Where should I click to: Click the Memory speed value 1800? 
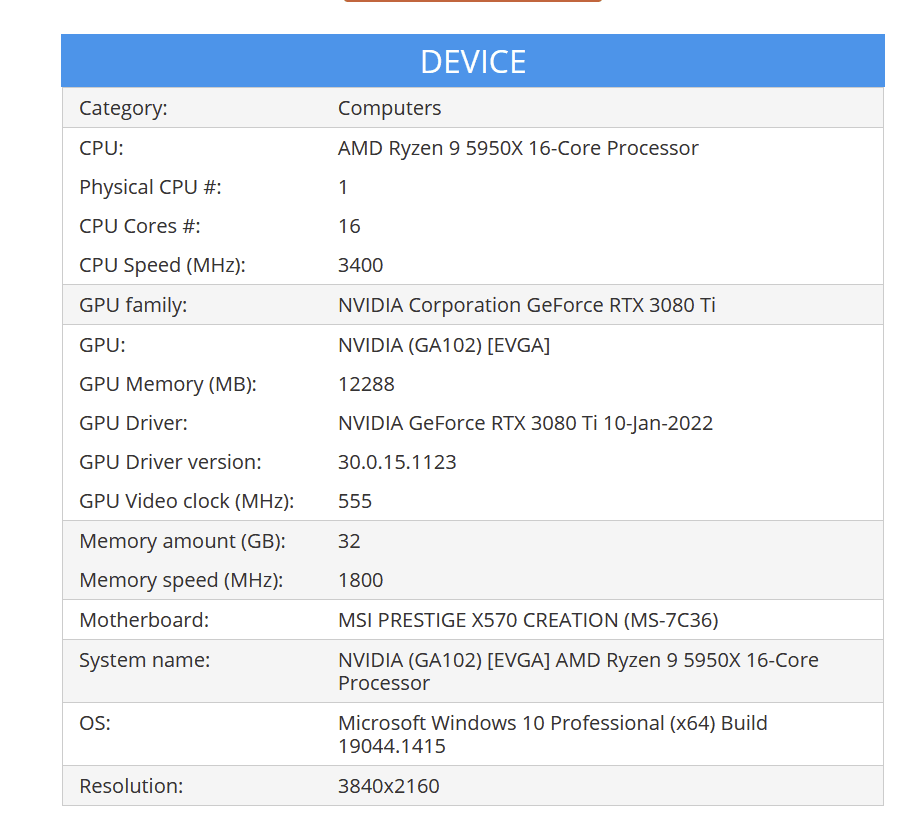[x=360, y=580]
